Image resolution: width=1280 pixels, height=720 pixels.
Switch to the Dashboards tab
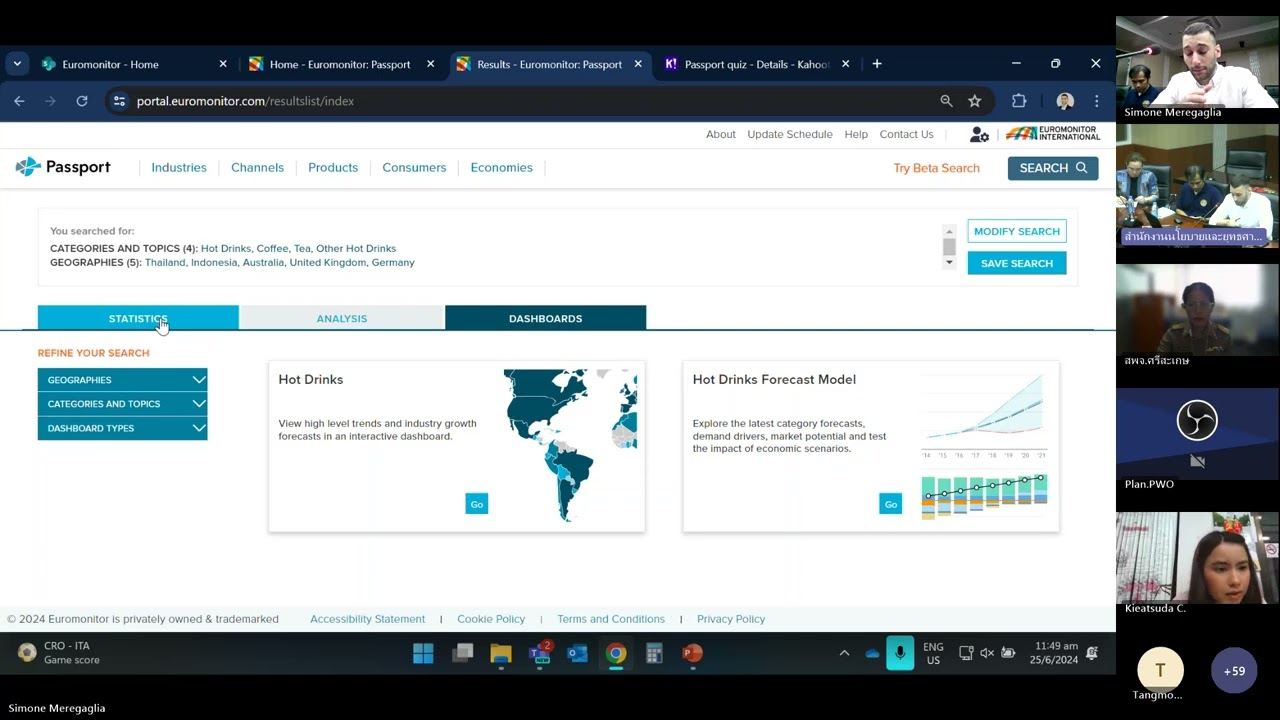pos(545,318)
